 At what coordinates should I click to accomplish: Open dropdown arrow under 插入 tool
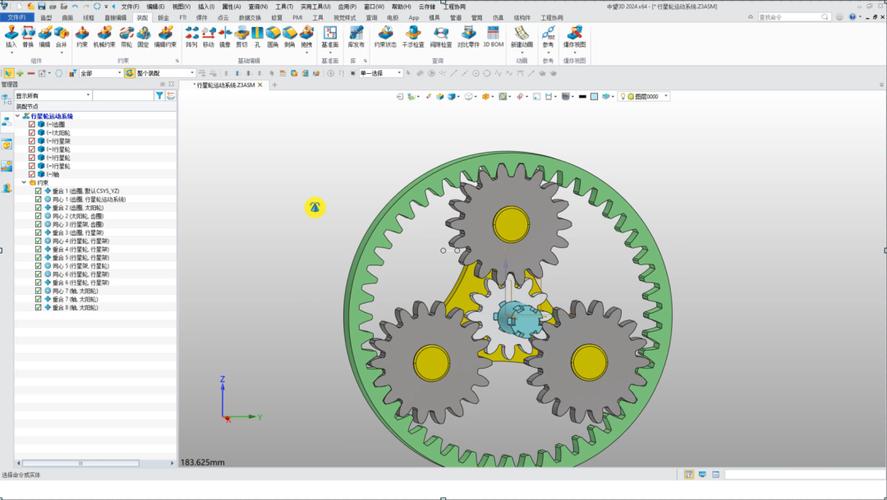[x=11, y=53]
